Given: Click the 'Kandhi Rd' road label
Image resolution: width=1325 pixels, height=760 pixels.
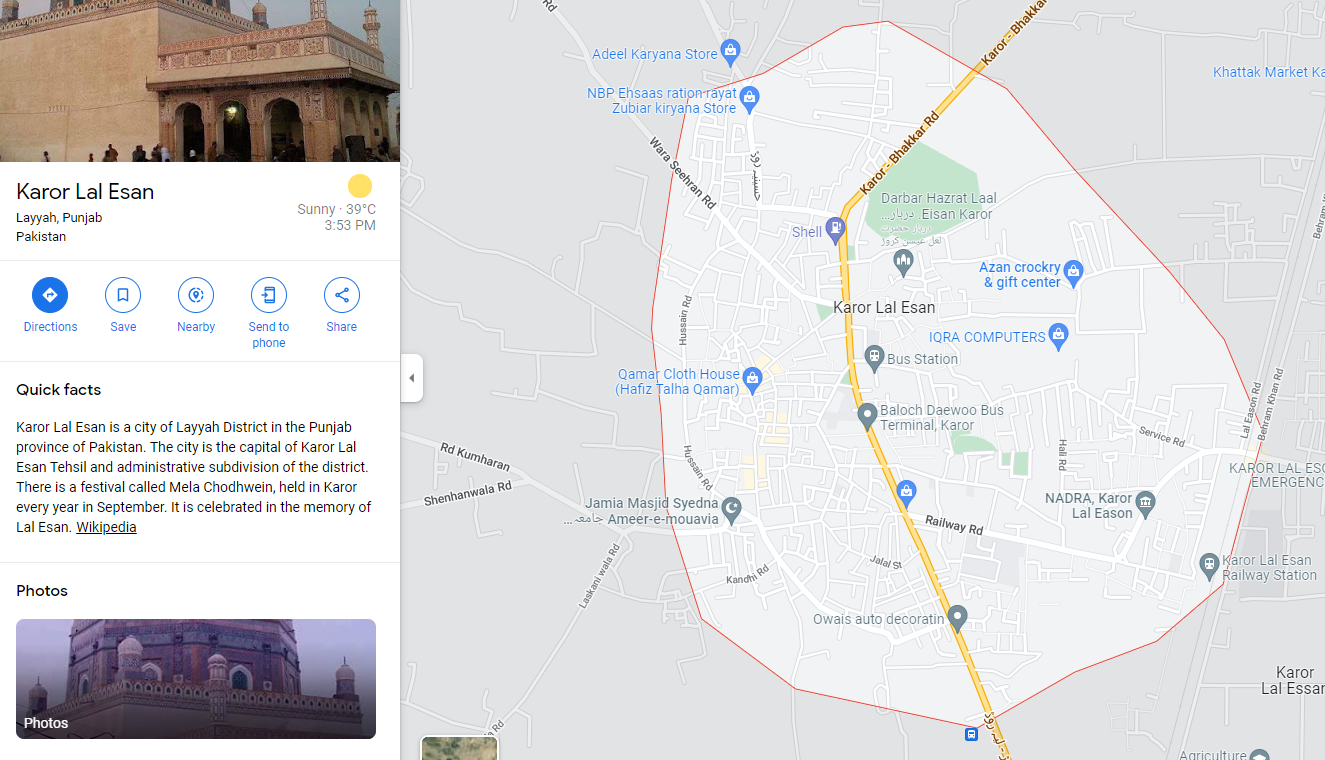Looking at the screenshot, I should pyautogui.click(x=747, y=574).
